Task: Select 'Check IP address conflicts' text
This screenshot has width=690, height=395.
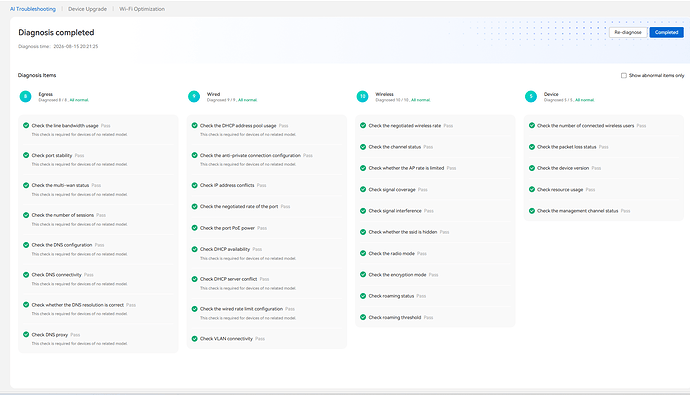Action: coord(227,185)
